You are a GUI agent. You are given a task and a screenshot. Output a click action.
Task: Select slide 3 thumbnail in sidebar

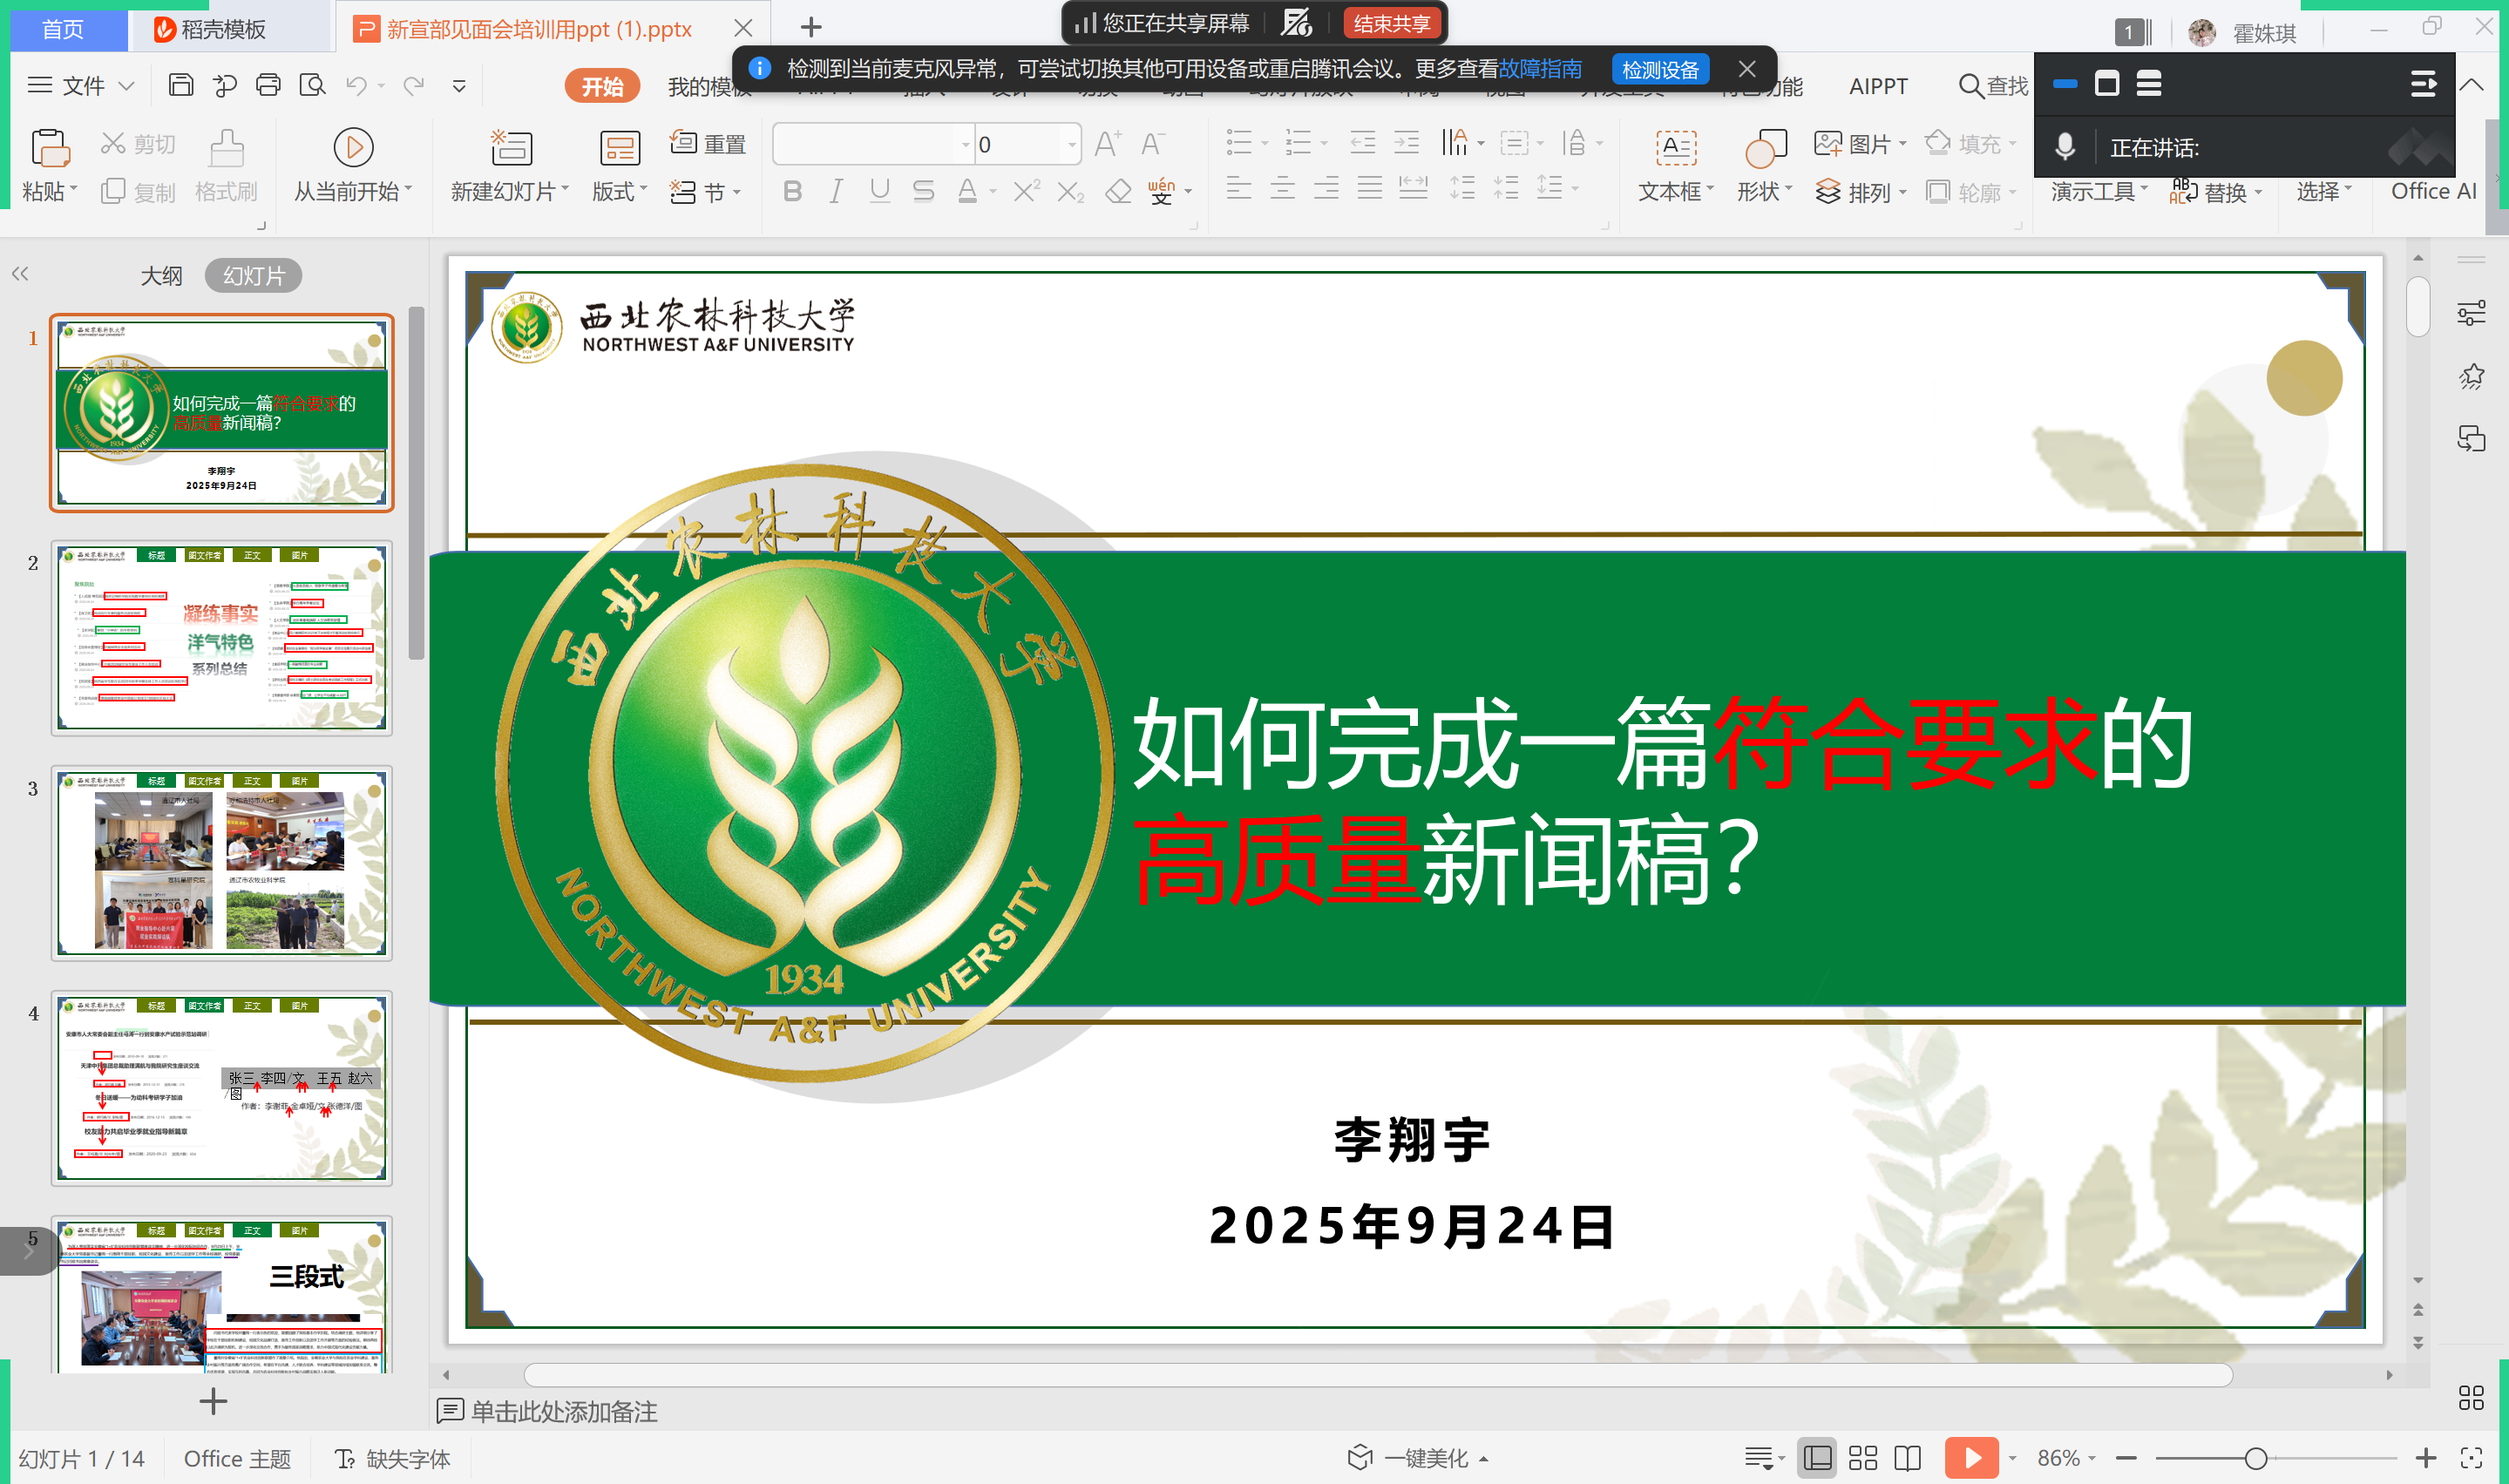pos(222,862)
